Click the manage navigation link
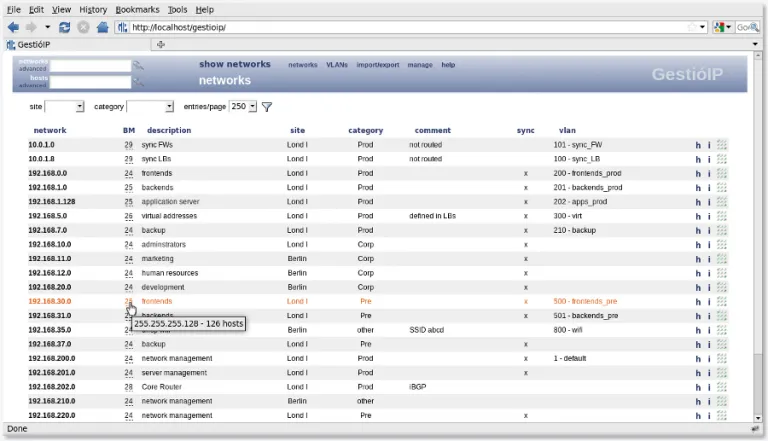 pyautogui.click(x=420, y=65)
